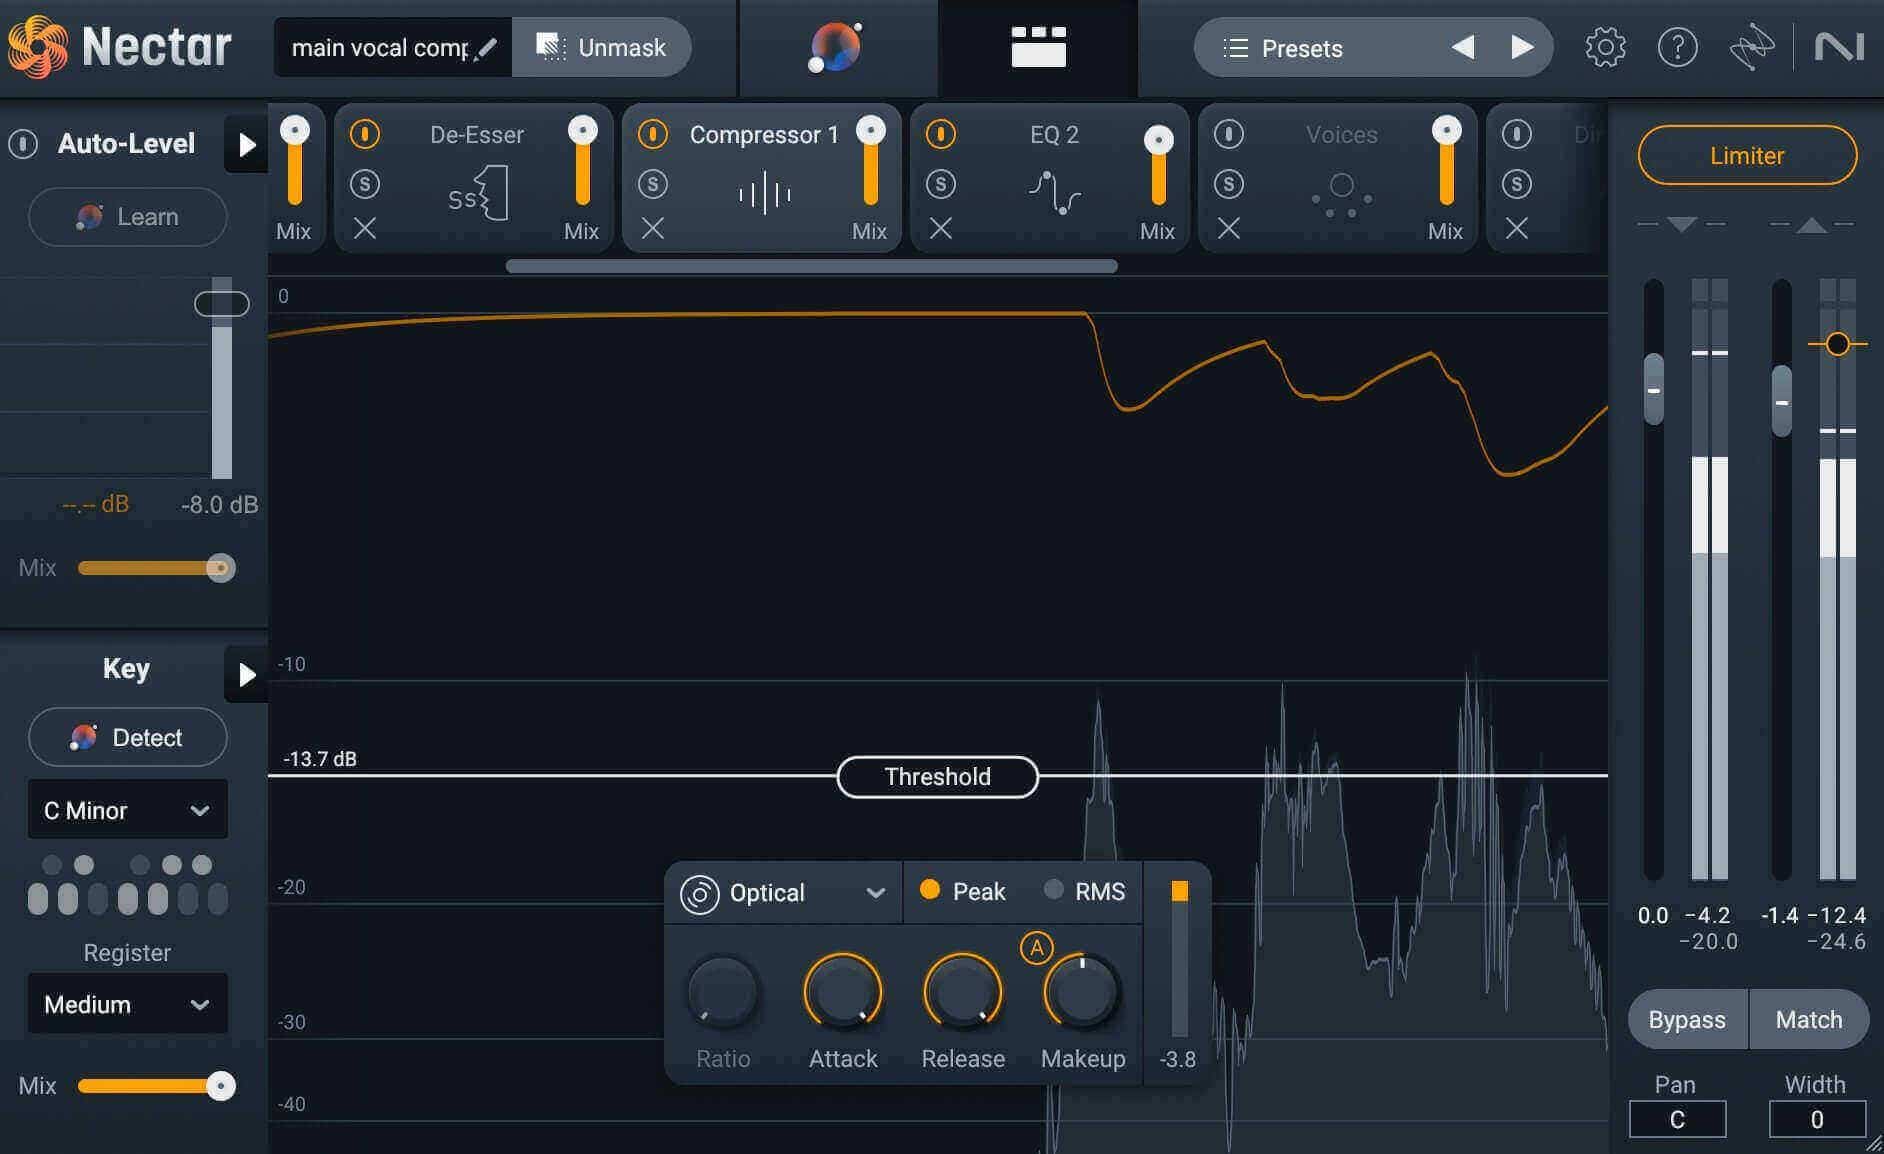
Task: Click input gain fader handle
Action: tap(1654, 389)
